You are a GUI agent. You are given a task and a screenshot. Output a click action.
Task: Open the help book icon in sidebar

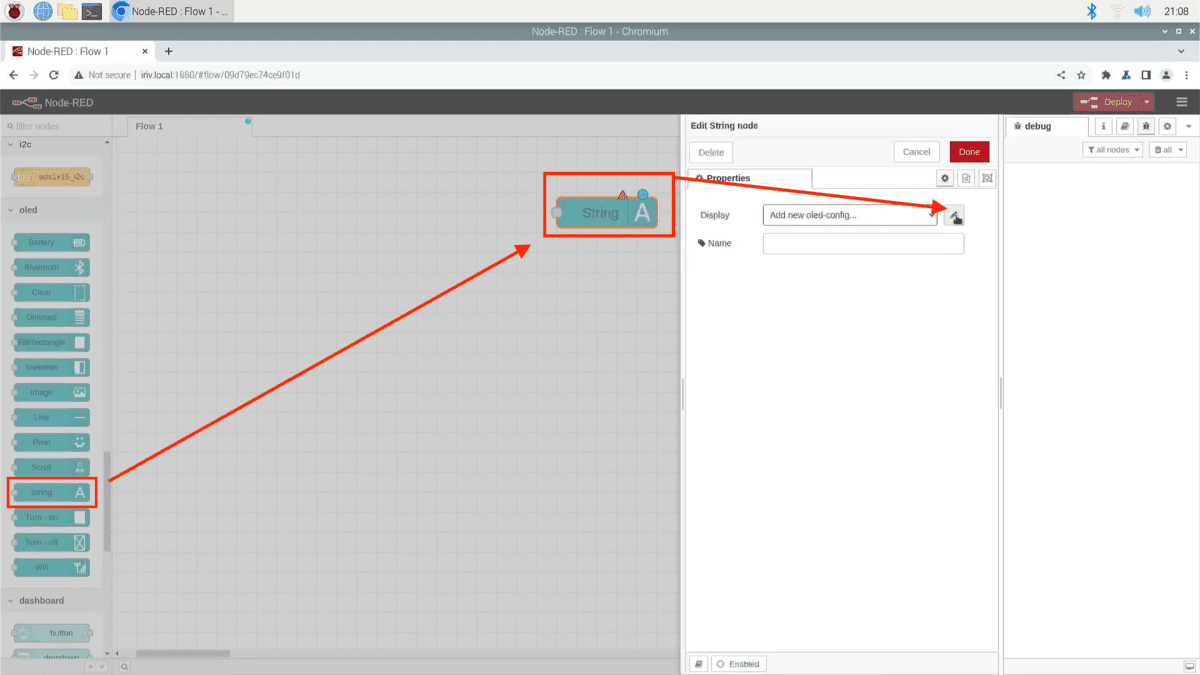coord(1125,126)
